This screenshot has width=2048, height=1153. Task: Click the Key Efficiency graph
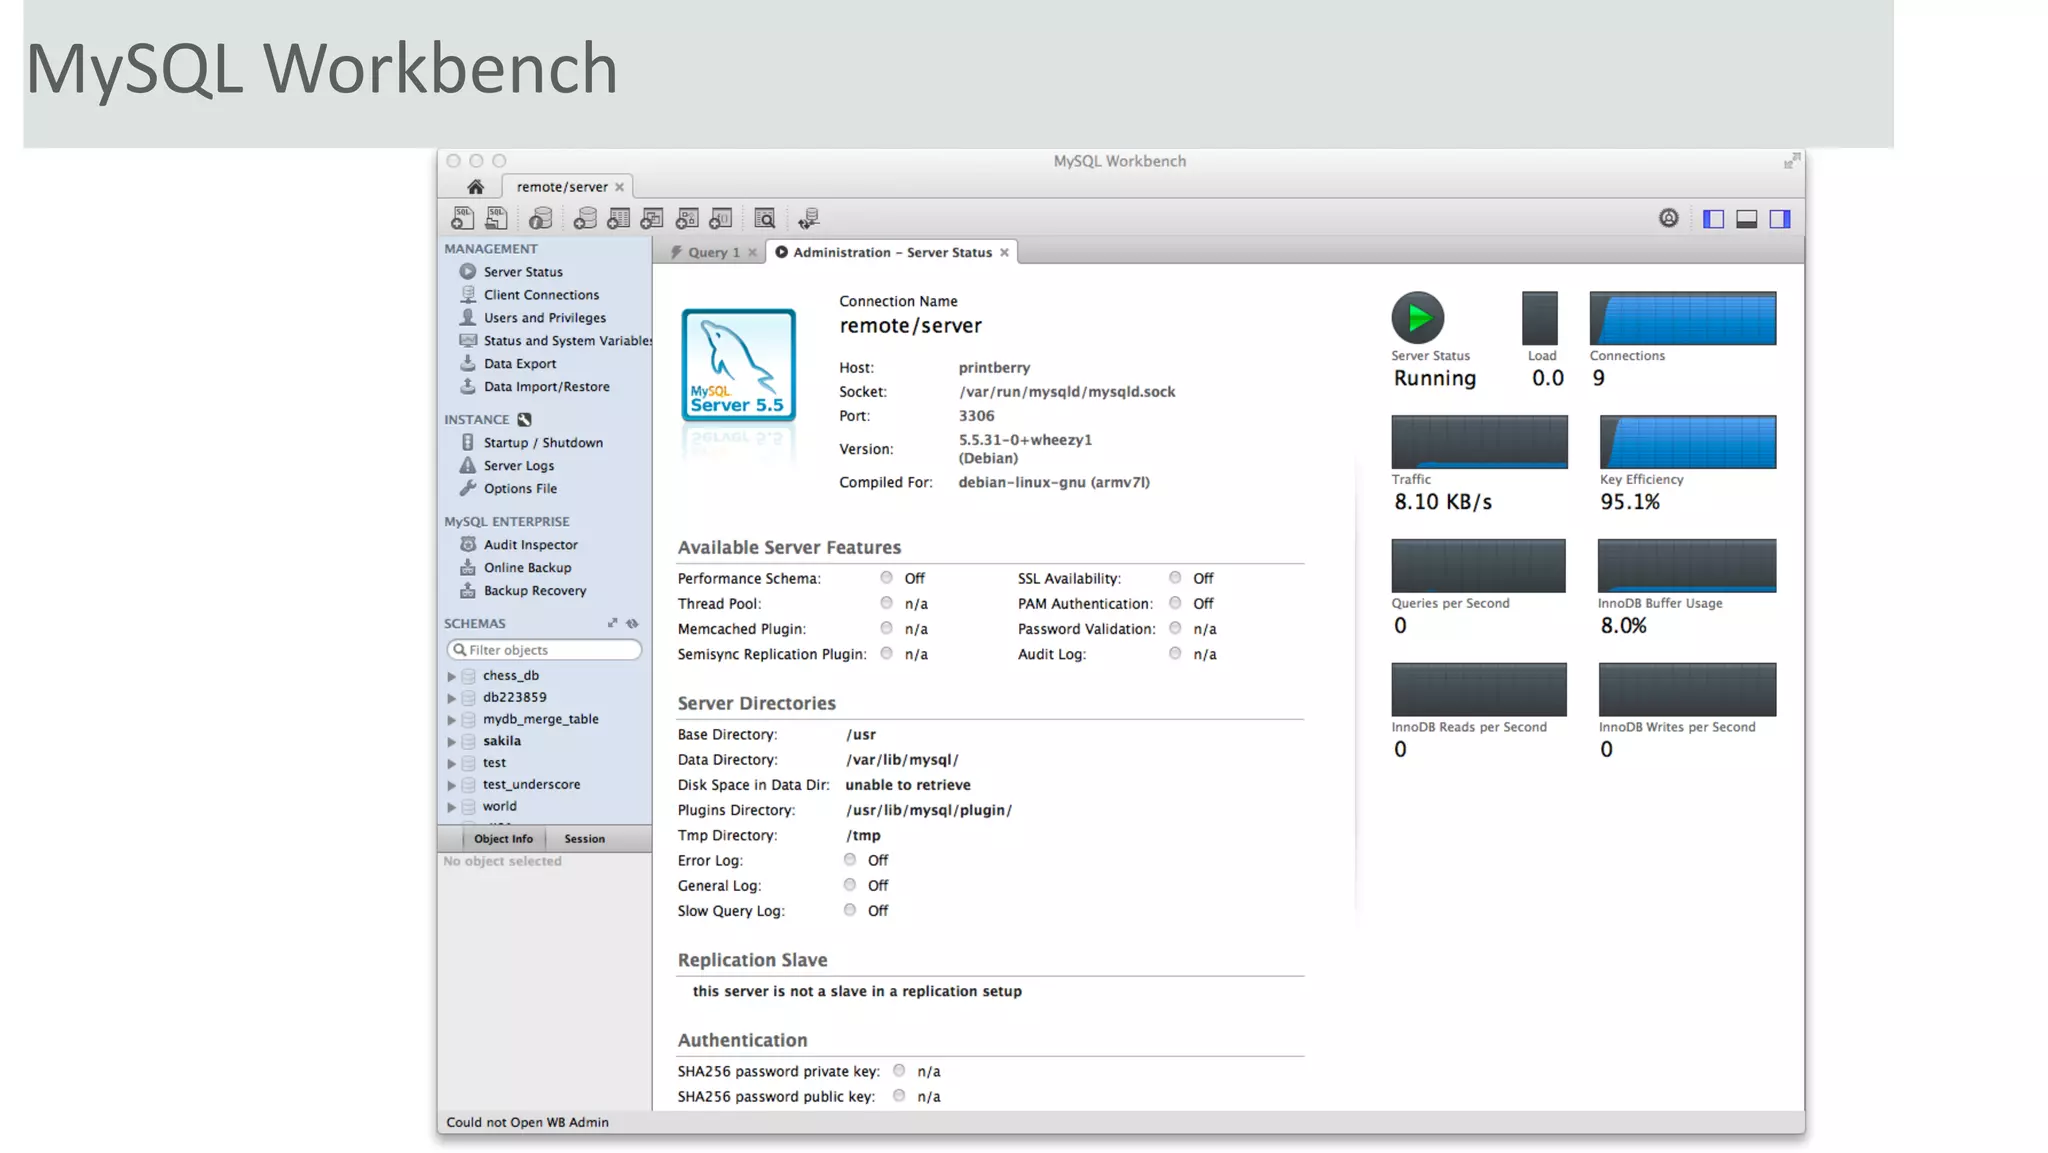click(1688, 442)
